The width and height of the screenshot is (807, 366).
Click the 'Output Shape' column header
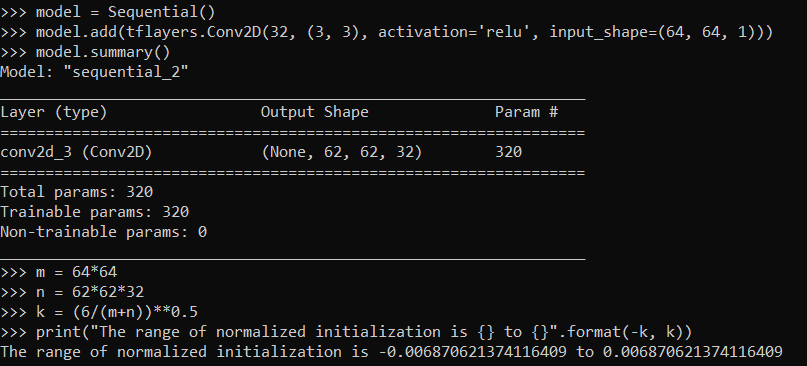click(x=314, y=112)
